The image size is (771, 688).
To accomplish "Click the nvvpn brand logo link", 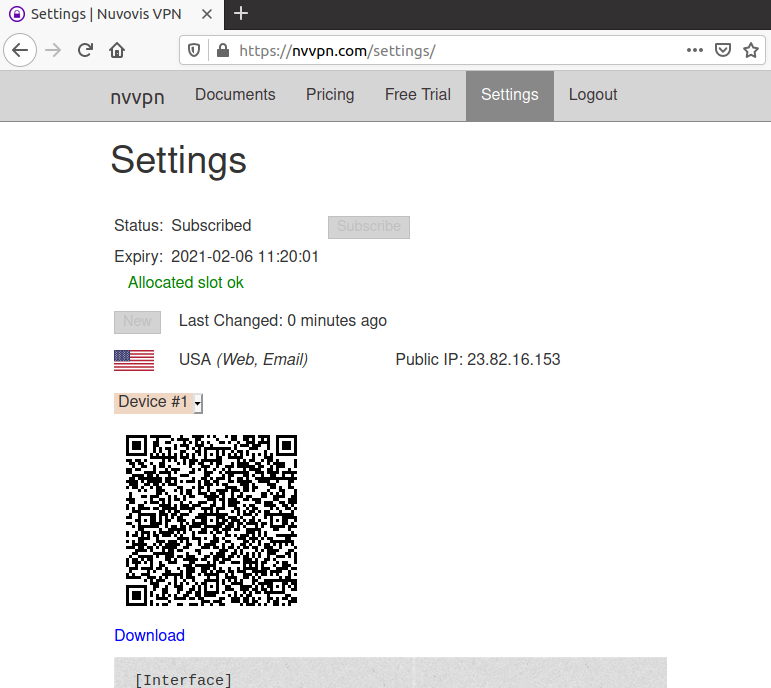I will (137, 96).
